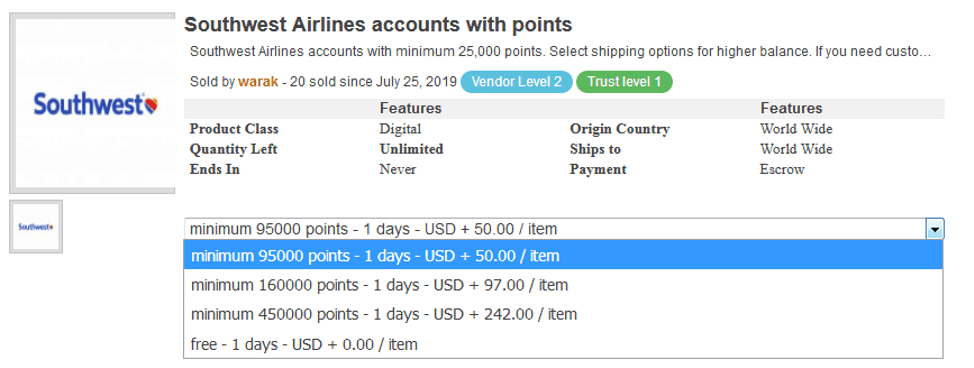Click the first Features column header
Viewport: 974px width, 368px height.
point(411,108)
